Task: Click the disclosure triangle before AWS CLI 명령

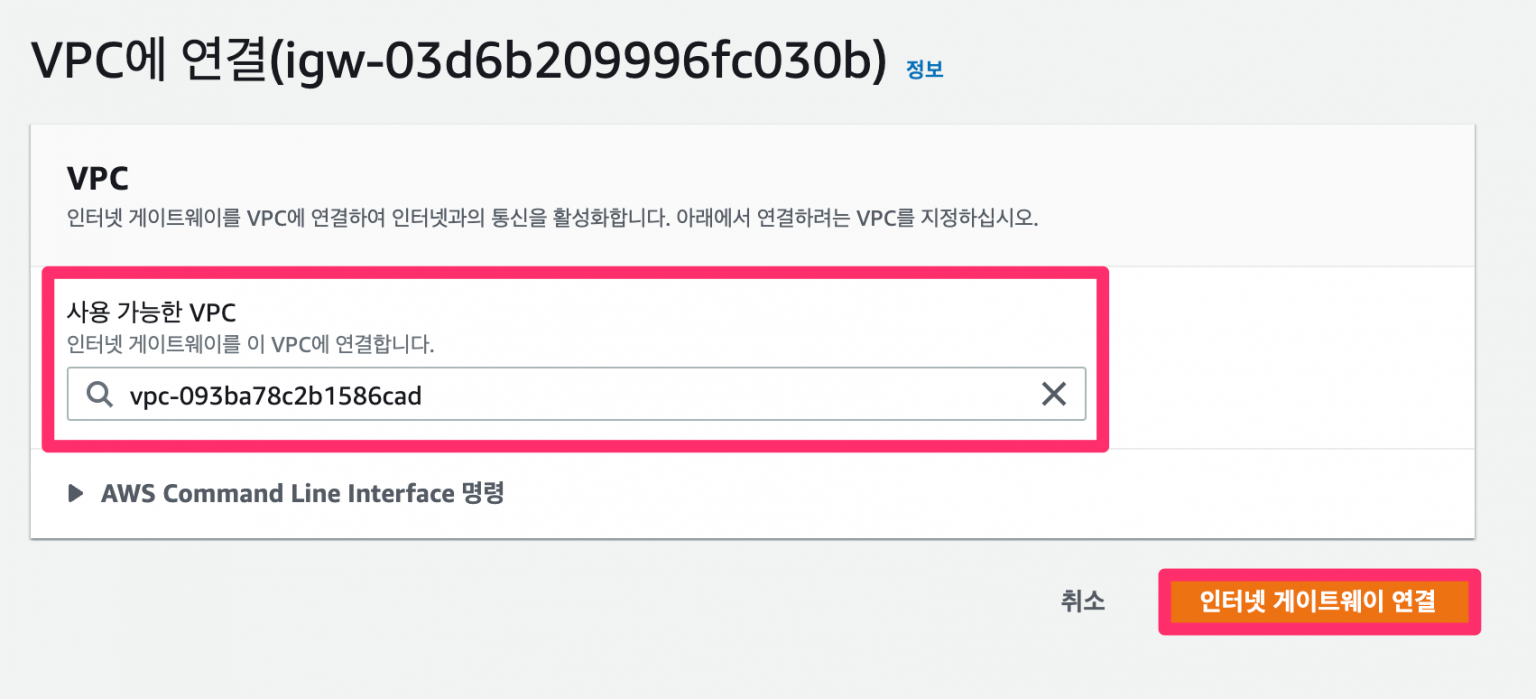Action: (x=76, y=493)
